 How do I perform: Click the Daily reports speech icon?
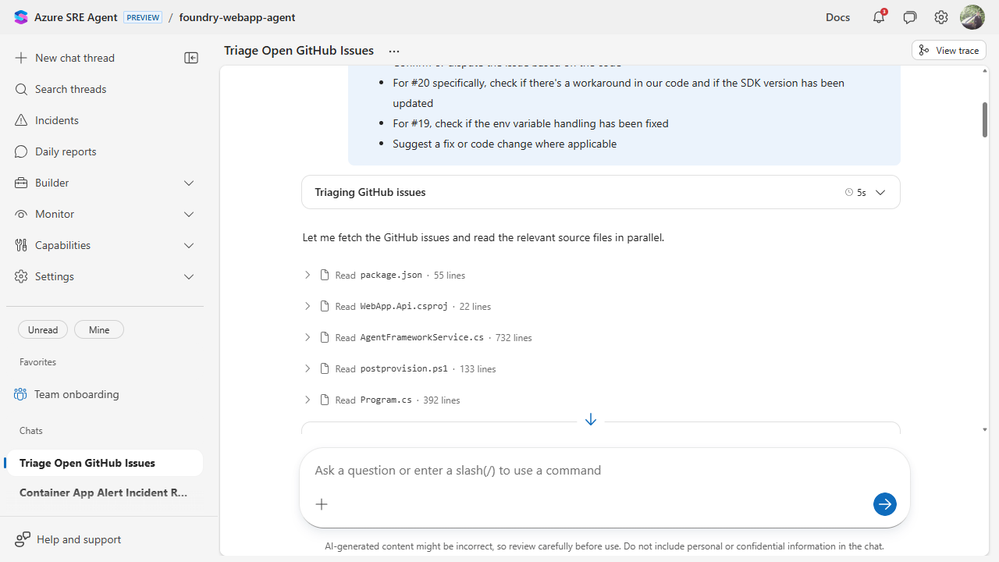click(21, 152)
